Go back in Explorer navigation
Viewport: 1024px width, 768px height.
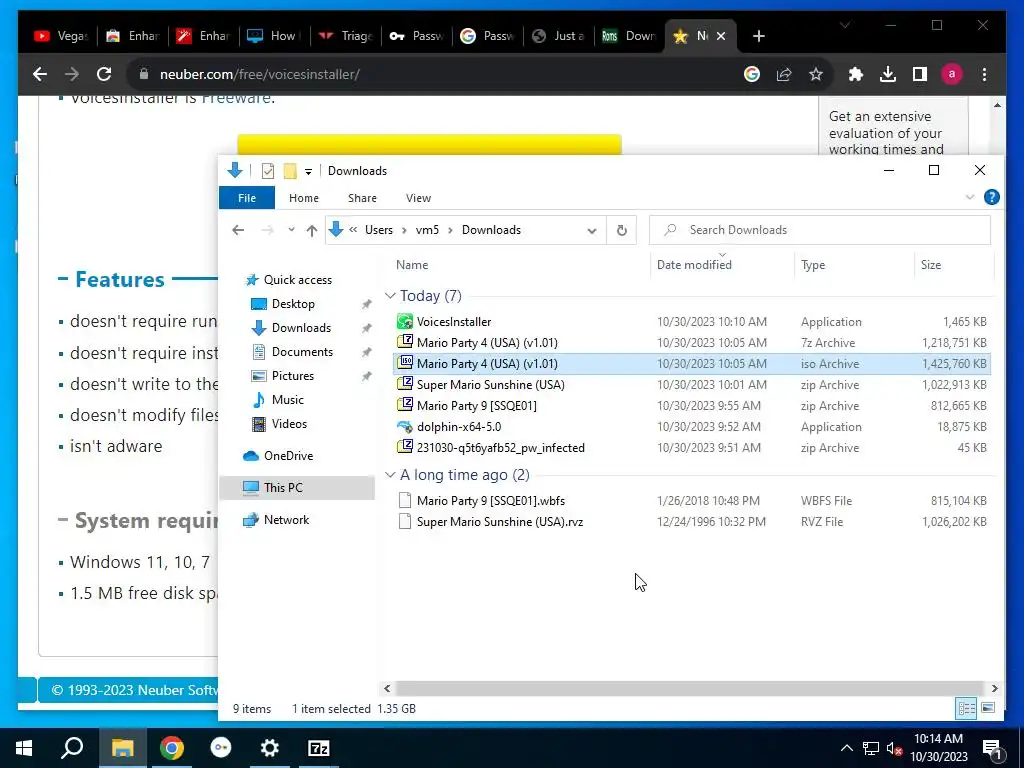(238, 230)
